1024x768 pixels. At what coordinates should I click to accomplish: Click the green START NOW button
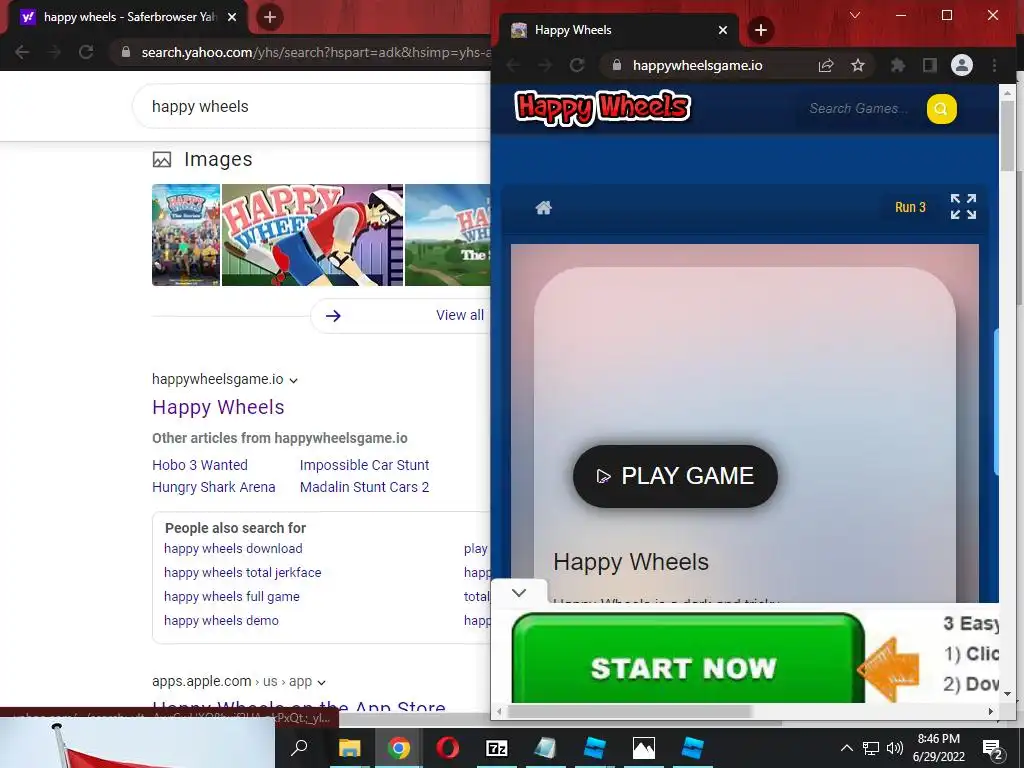(688, 660)
